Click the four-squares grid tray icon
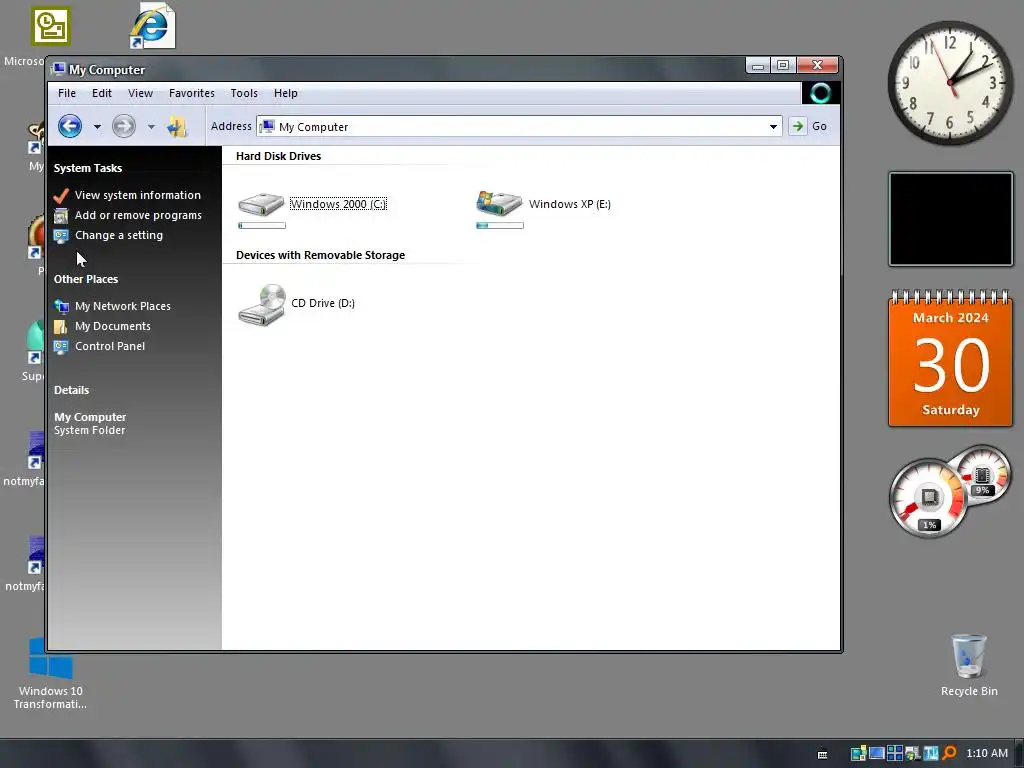The height and width of the screenshot is (768, 1024). coord(895,753)
